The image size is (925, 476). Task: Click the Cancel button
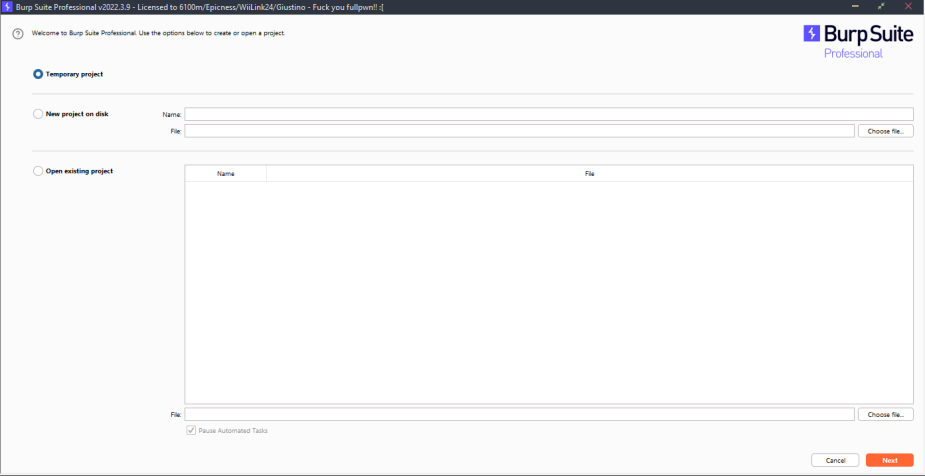pyautogui.click(x=835, y=460)
